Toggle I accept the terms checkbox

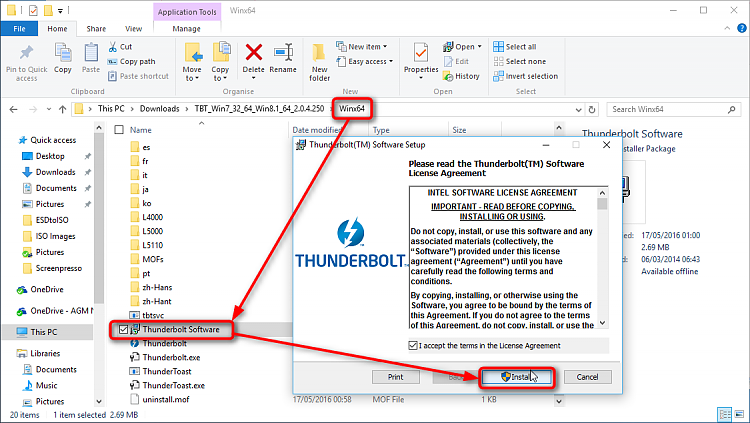(413, 345)
